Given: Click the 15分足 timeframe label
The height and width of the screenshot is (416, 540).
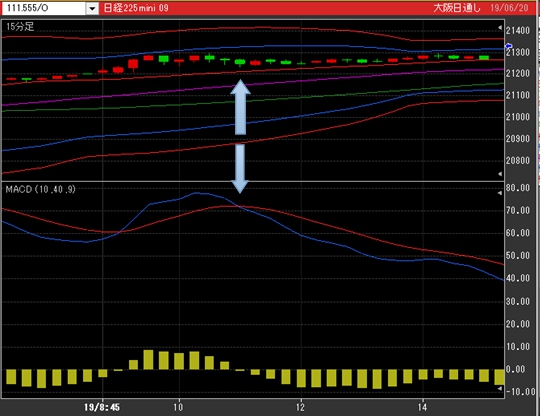Looking at the screenshot, I should [20, 27].
